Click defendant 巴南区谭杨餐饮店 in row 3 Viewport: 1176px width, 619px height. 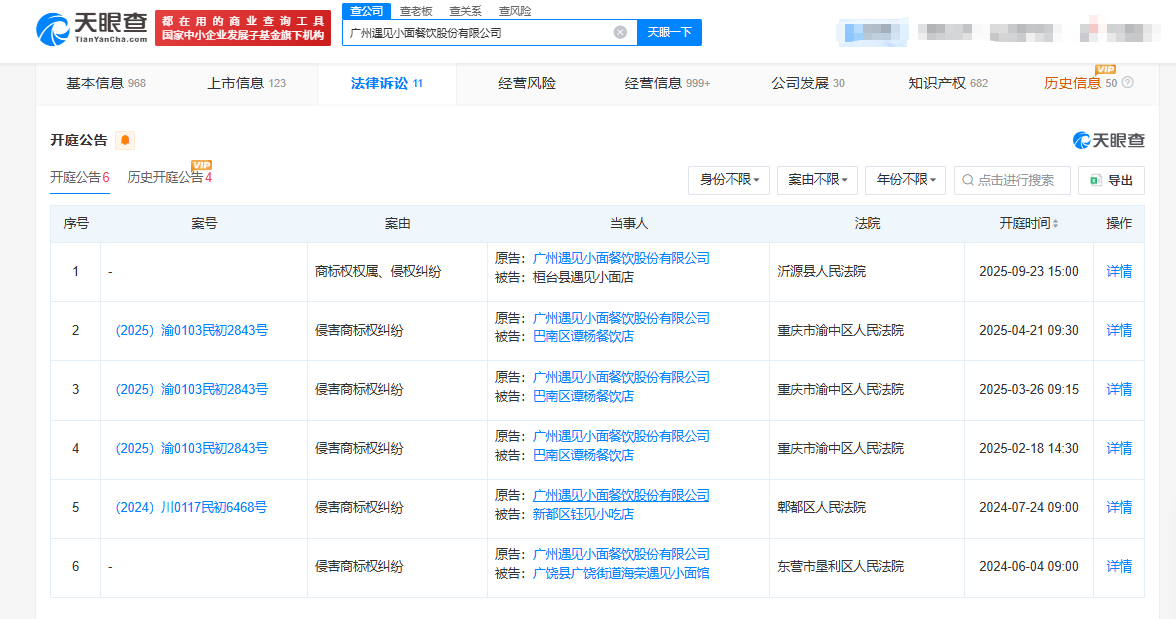click(x=584, y=396)
